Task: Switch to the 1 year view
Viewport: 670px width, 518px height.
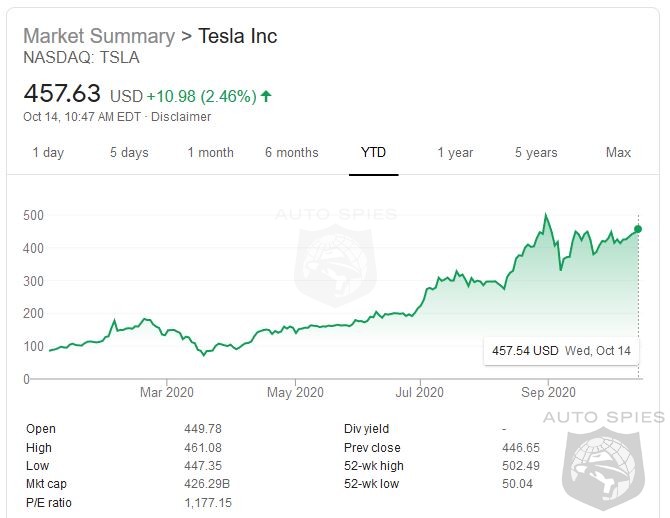Action: click(x=455, y=153)
